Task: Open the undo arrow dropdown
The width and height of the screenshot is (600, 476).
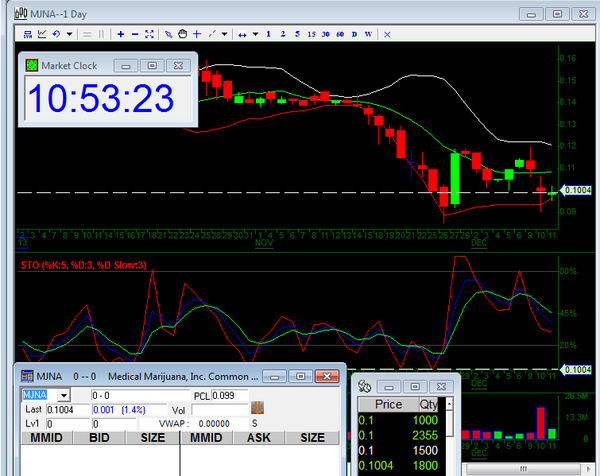Action: tap(69, 34)
